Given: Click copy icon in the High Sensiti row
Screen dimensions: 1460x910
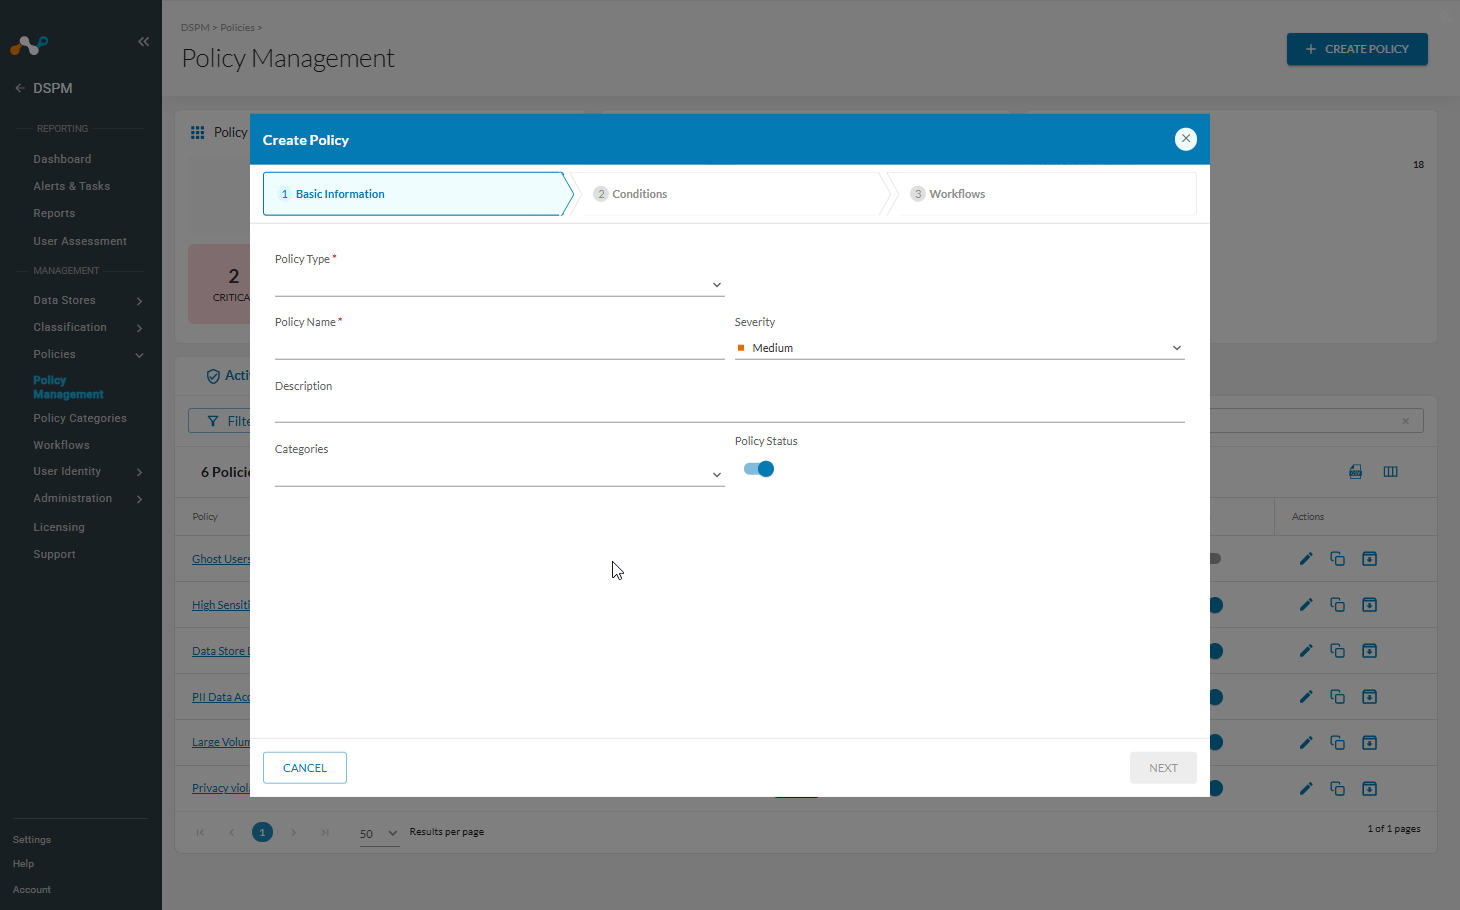Looking at the screenshot, I should (x=1338, y=605).
